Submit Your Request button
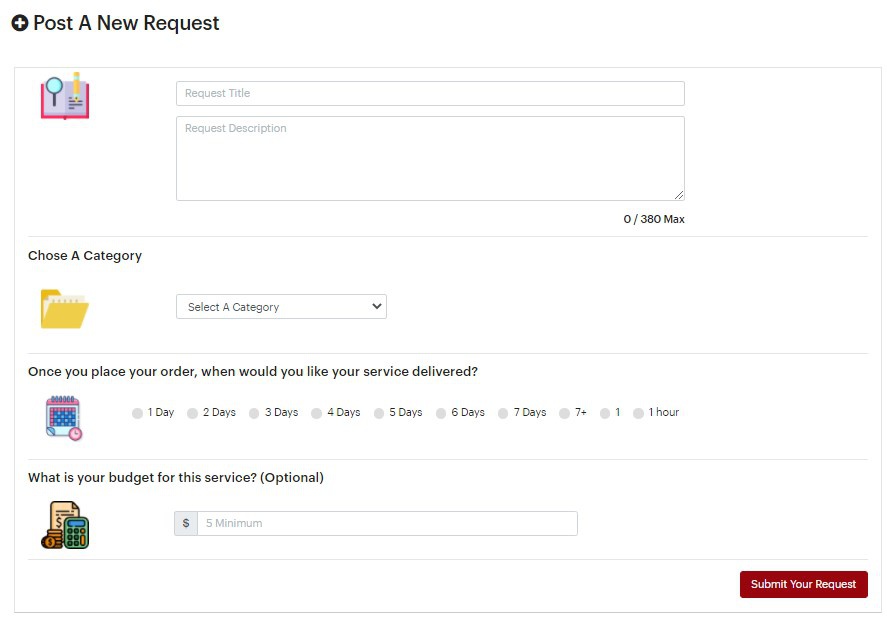This screenshot has width=887, height=622. 803,584
